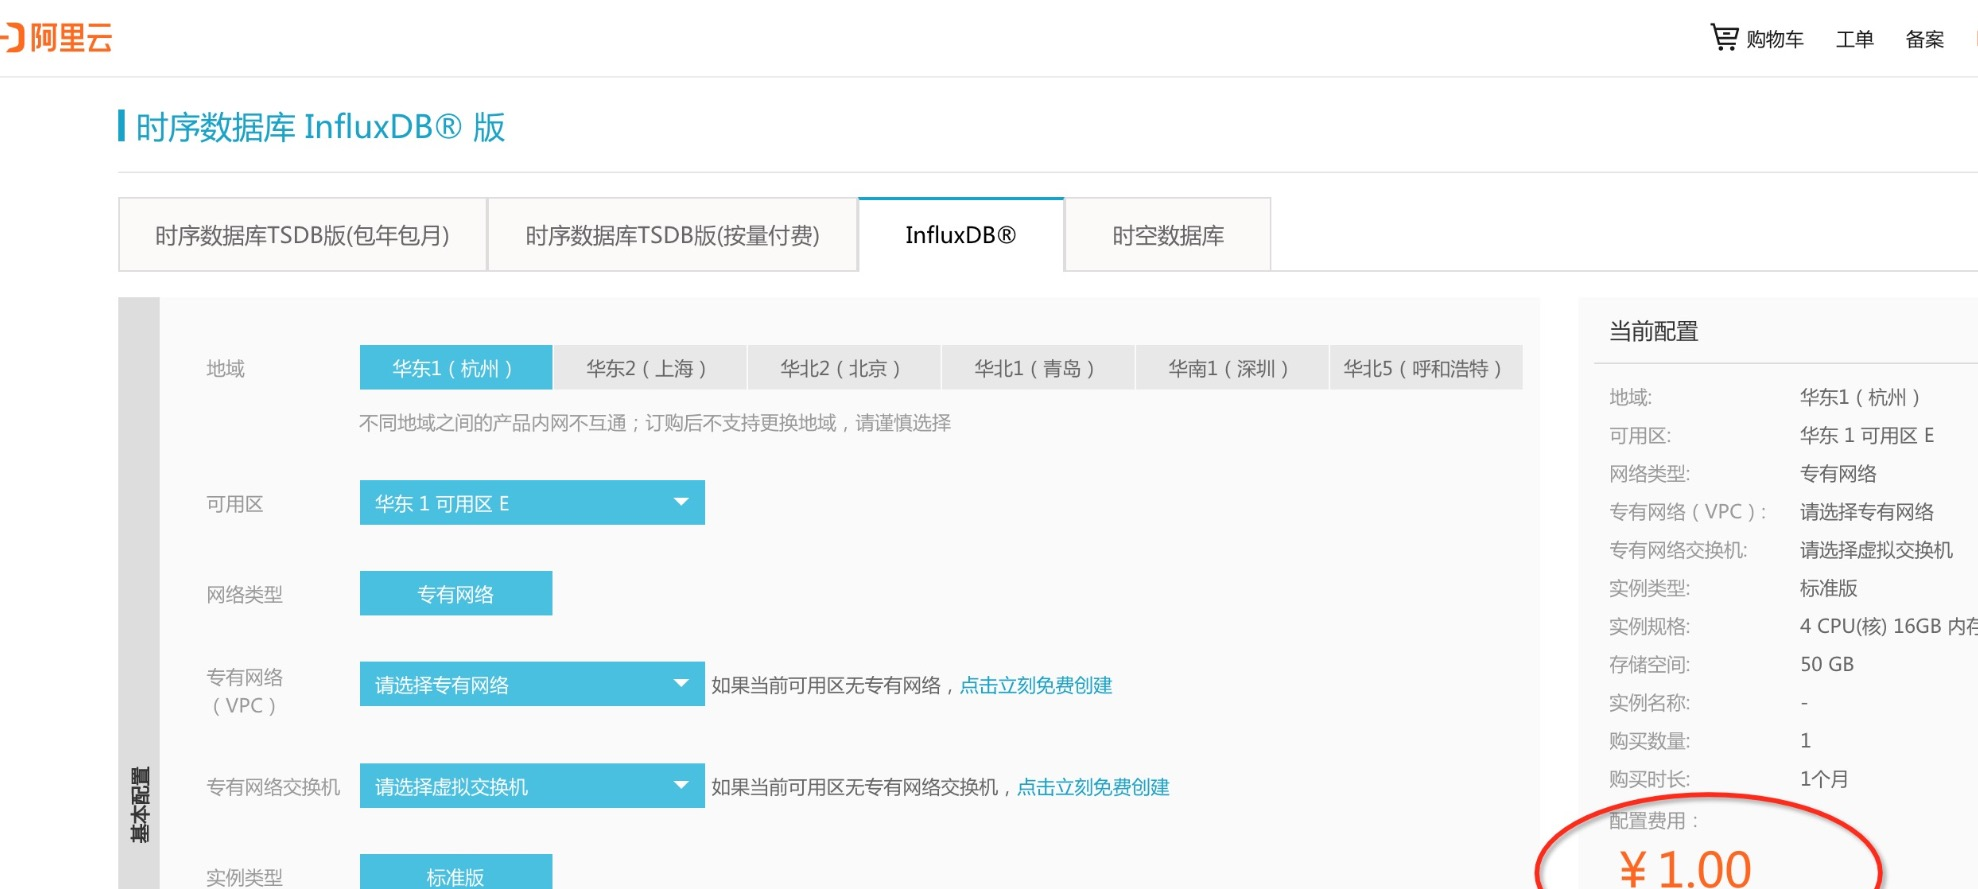Choose 标准版 instance type
Image resolution: width=1978 pixels, height=889 pixels.
456,872
